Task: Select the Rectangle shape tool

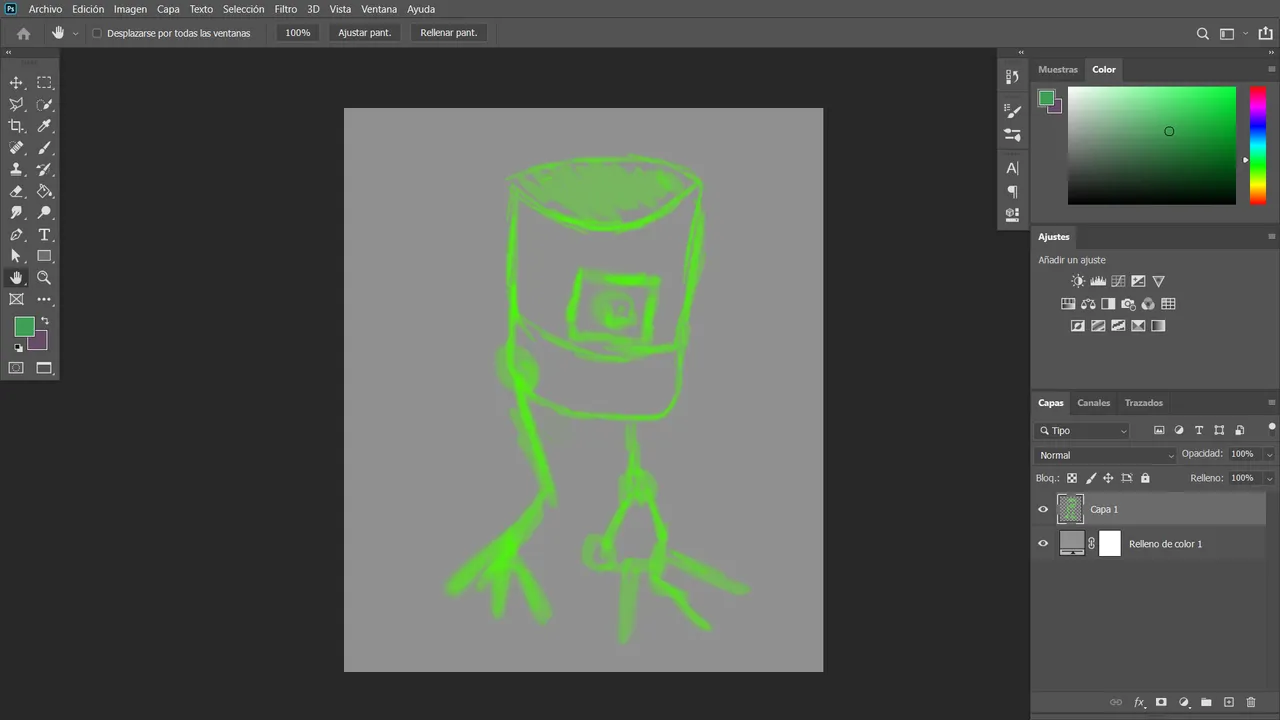Action: point(44,256)
